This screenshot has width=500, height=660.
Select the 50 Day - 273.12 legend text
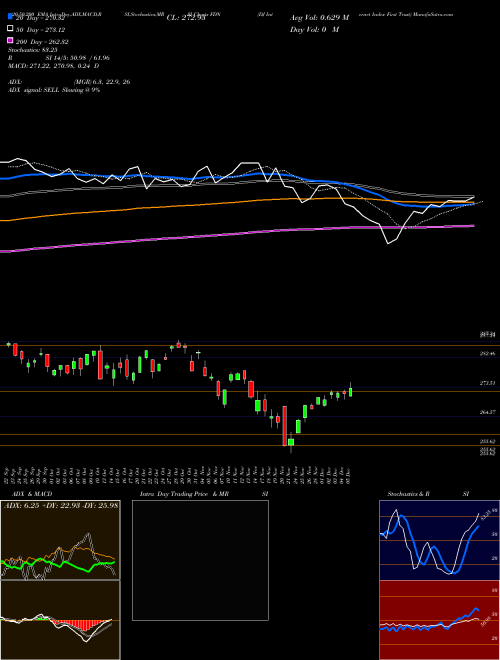click(x=40, y=29)
